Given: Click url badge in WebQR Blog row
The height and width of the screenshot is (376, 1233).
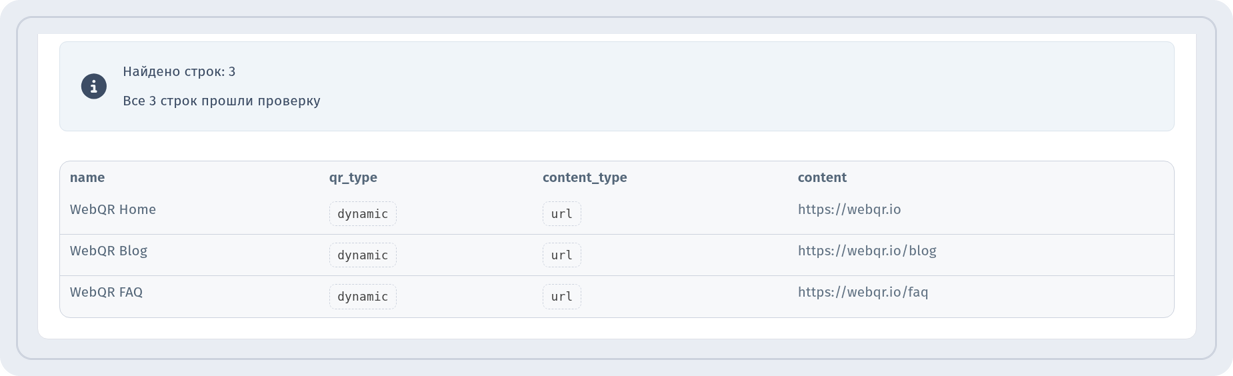Looking at the screenshot, I should coord(562,255).
